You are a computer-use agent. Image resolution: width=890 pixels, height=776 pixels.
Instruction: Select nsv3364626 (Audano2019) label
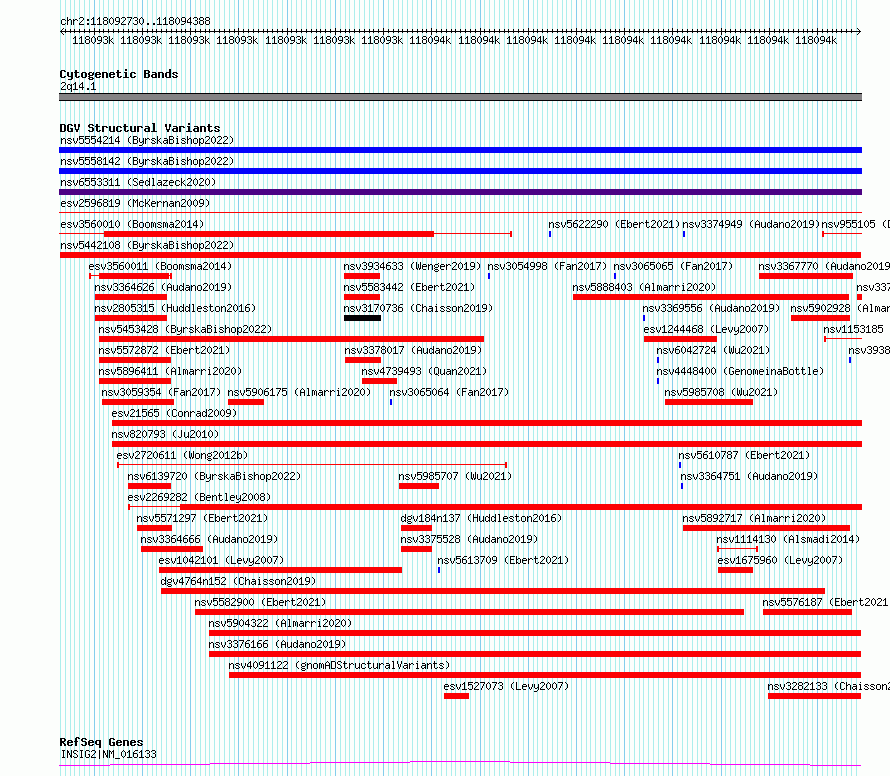pos(163,287)
